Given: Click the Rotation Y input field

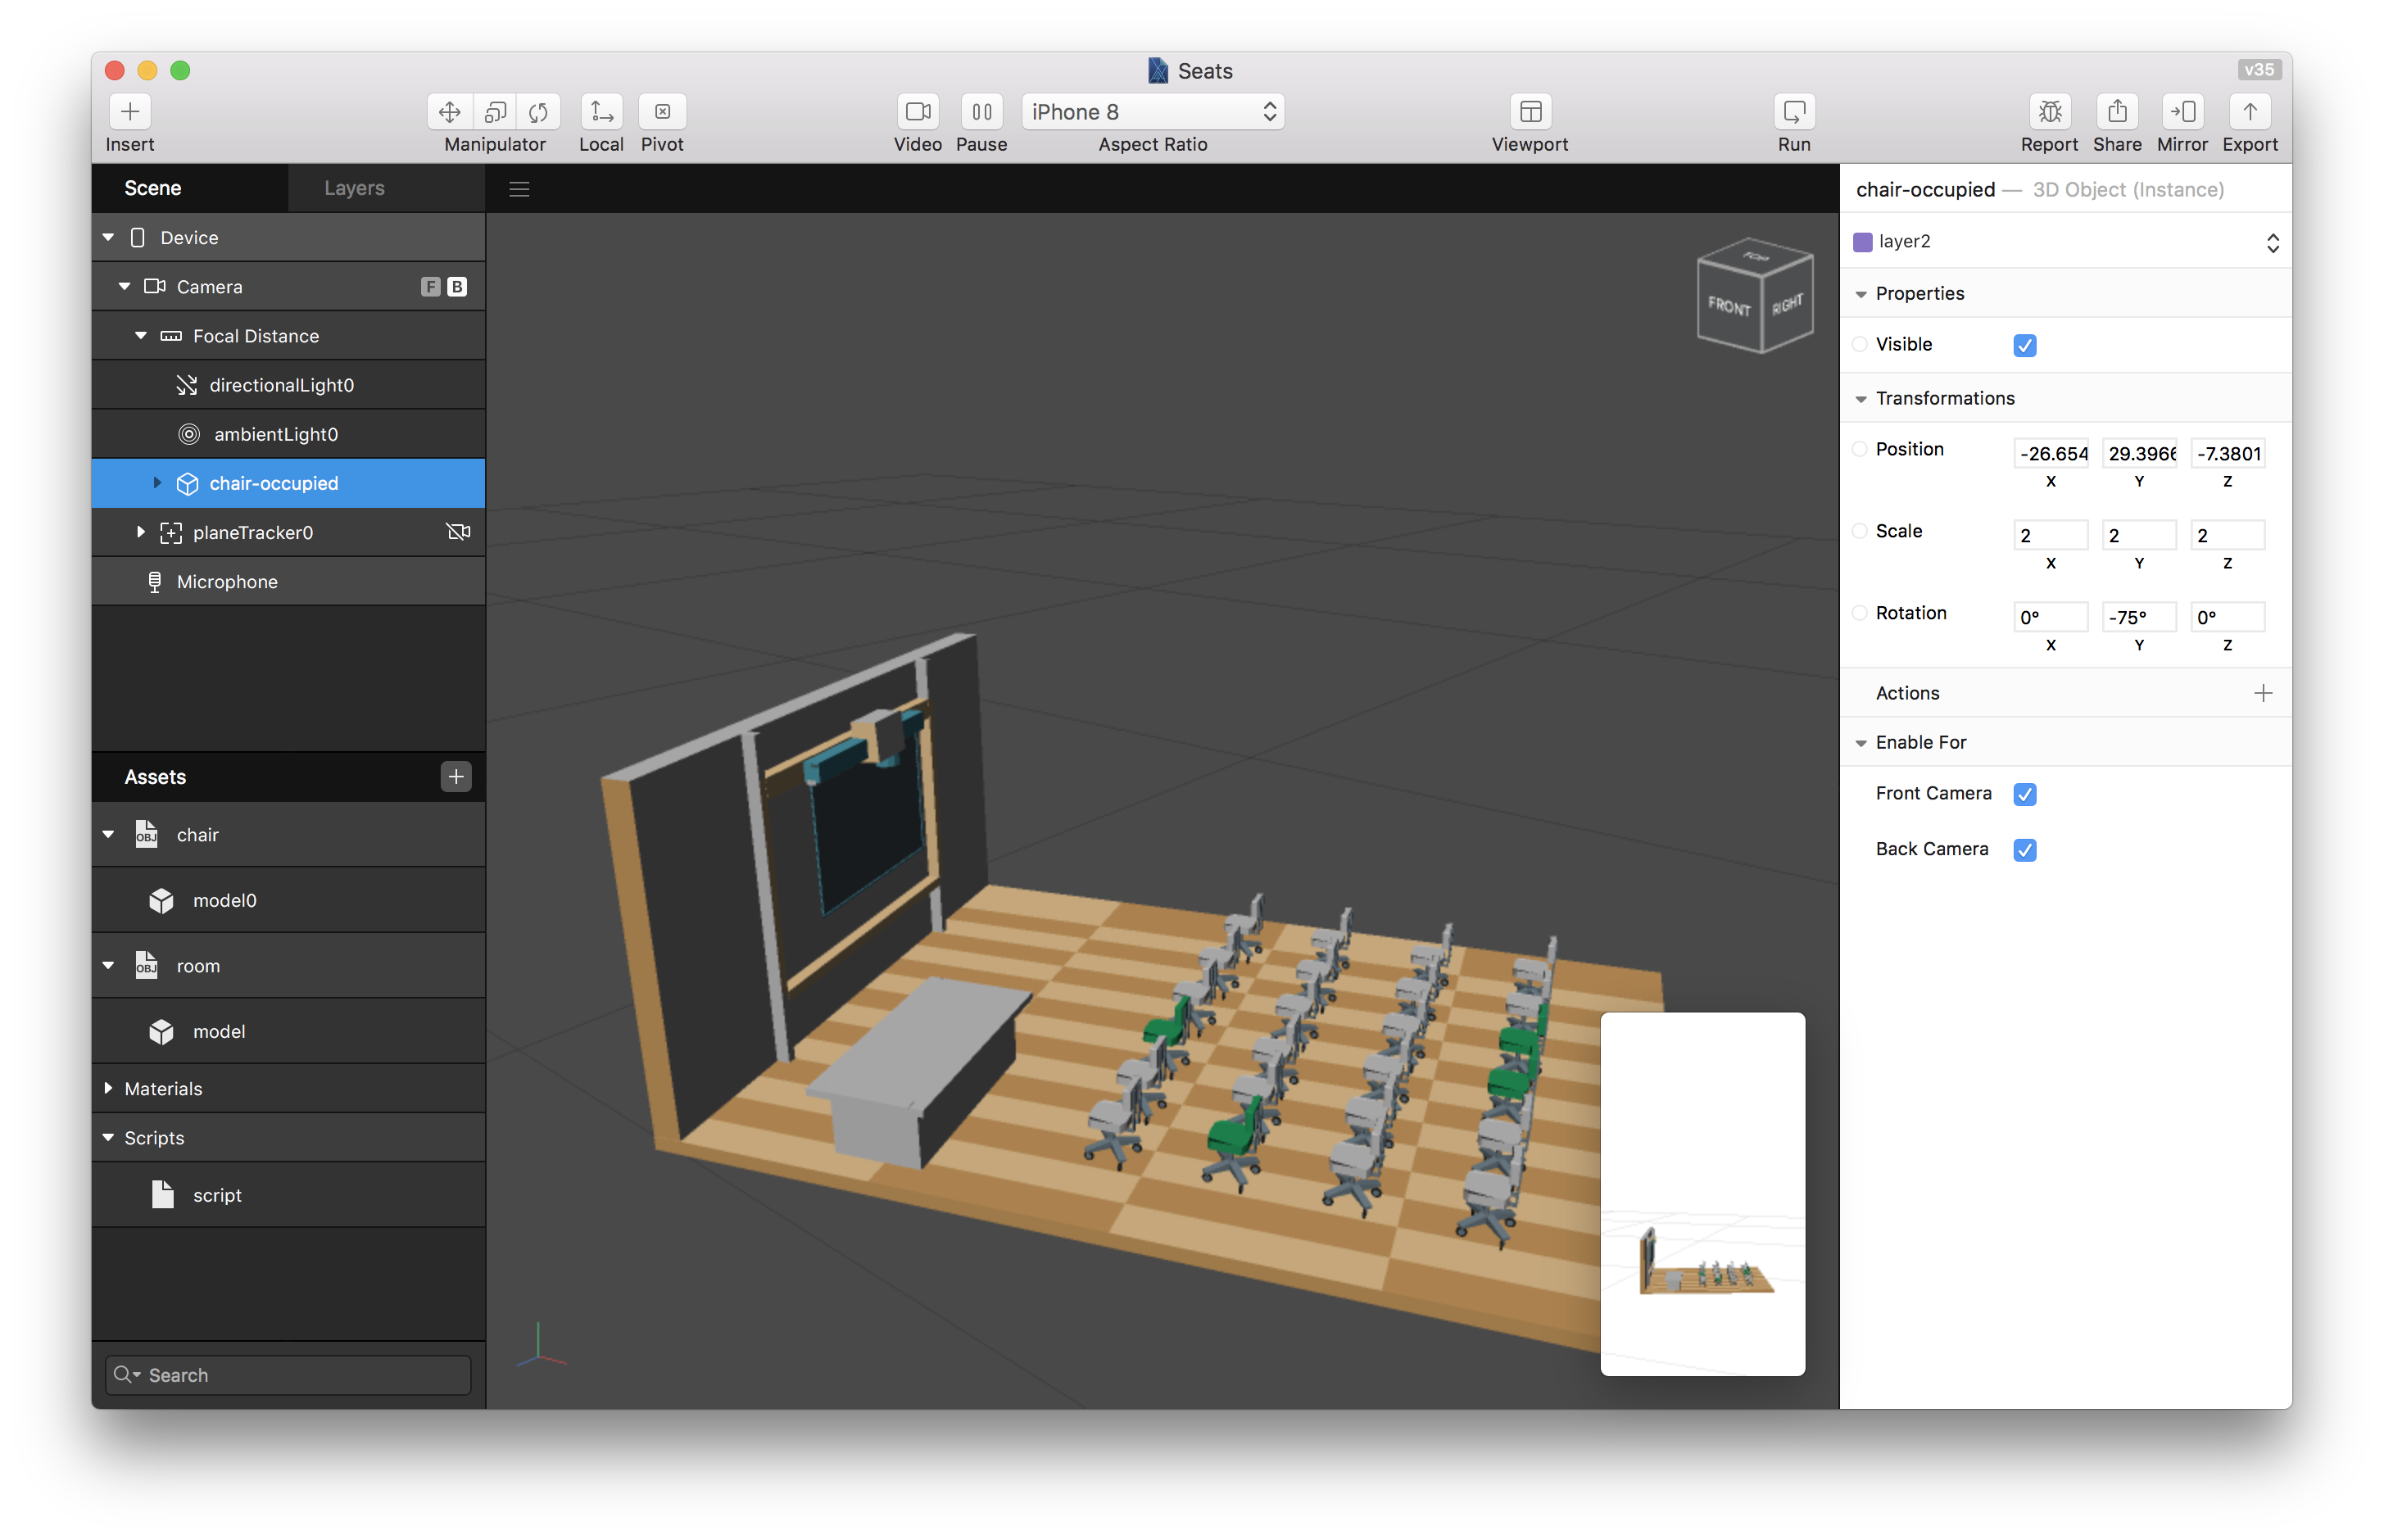Looking at the screenshot, I should point(2138,617).
